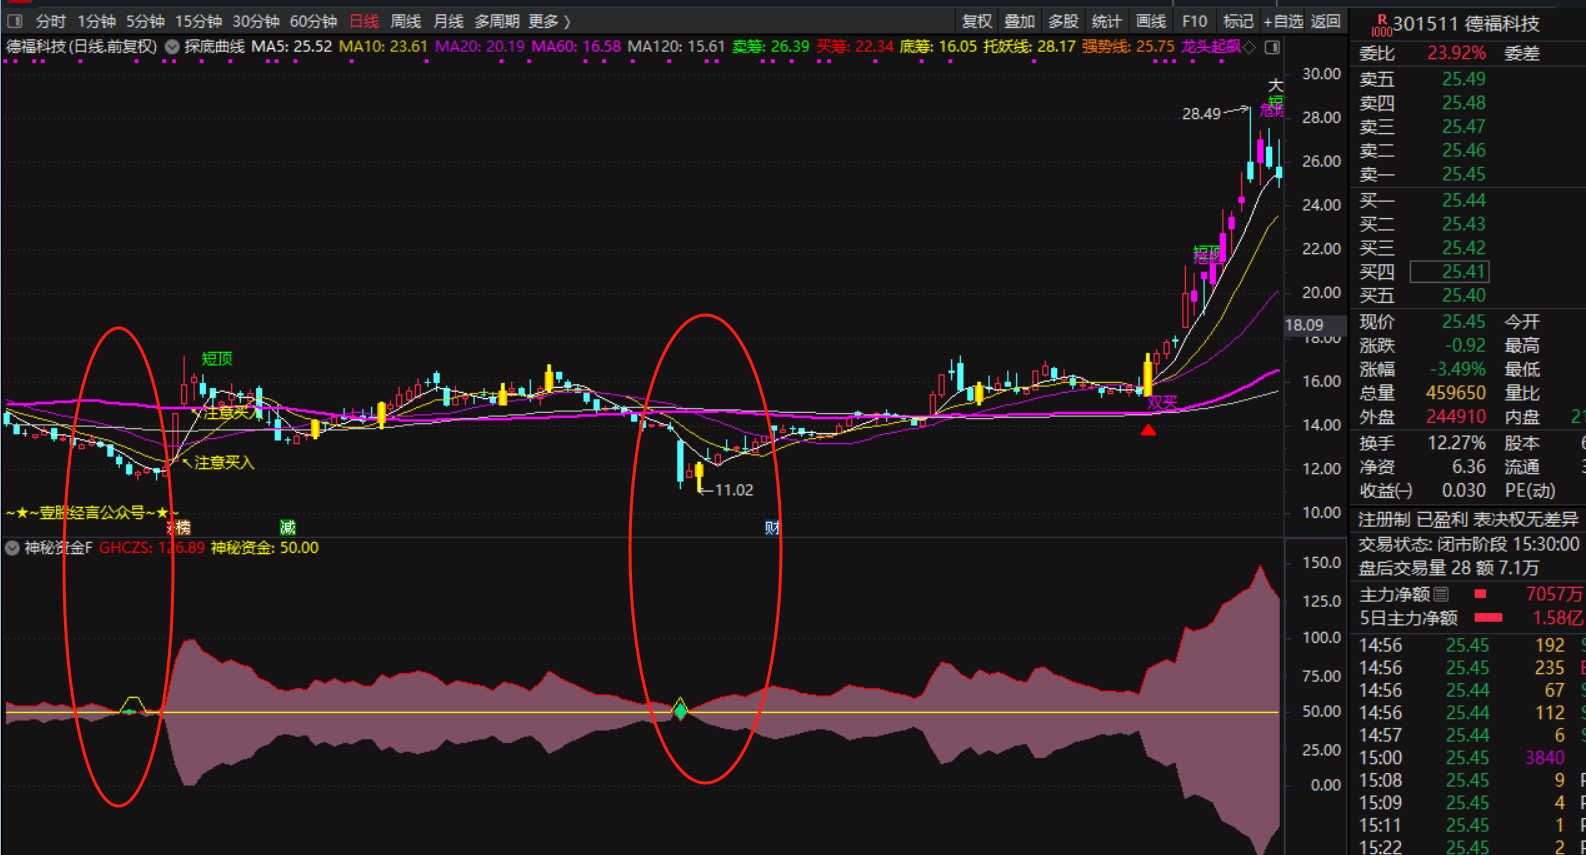Screen dimensions: 1586x855
Task: Click the green diamond signal in indicator
Action: [x=680, y=711]
